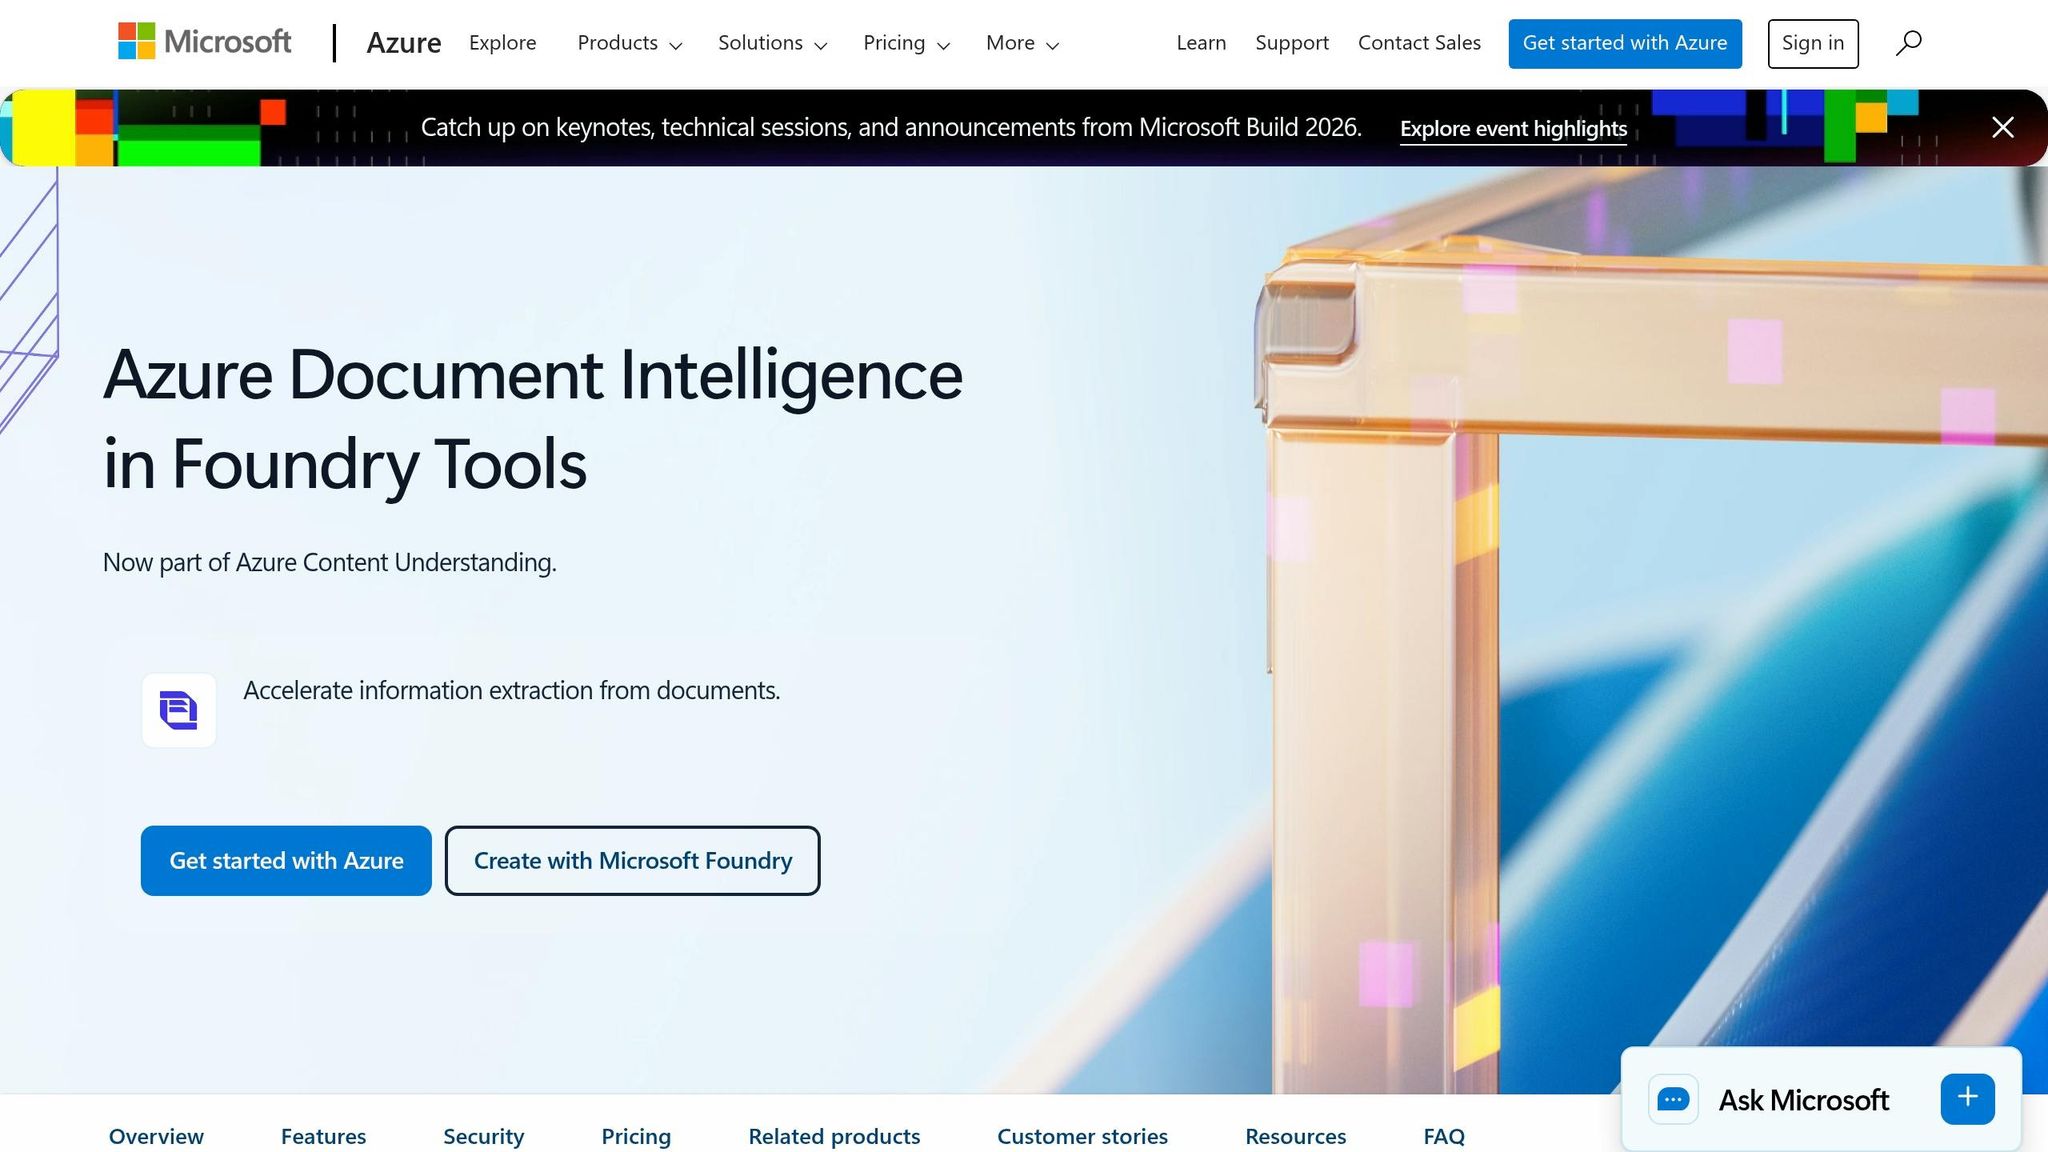Switch to the Features tab
2048x1152 pixels.
click(323, 1136)
